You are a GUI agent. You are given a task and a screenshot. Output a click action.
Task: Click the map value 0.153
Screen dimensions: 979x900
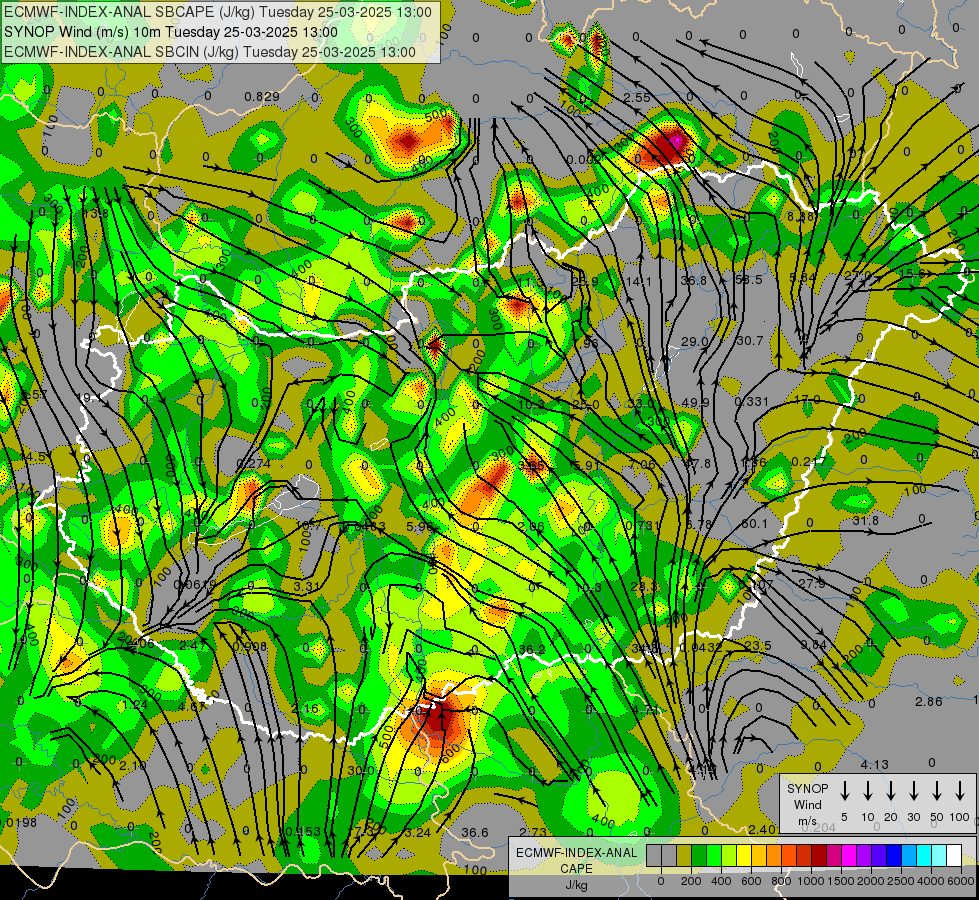303,832
